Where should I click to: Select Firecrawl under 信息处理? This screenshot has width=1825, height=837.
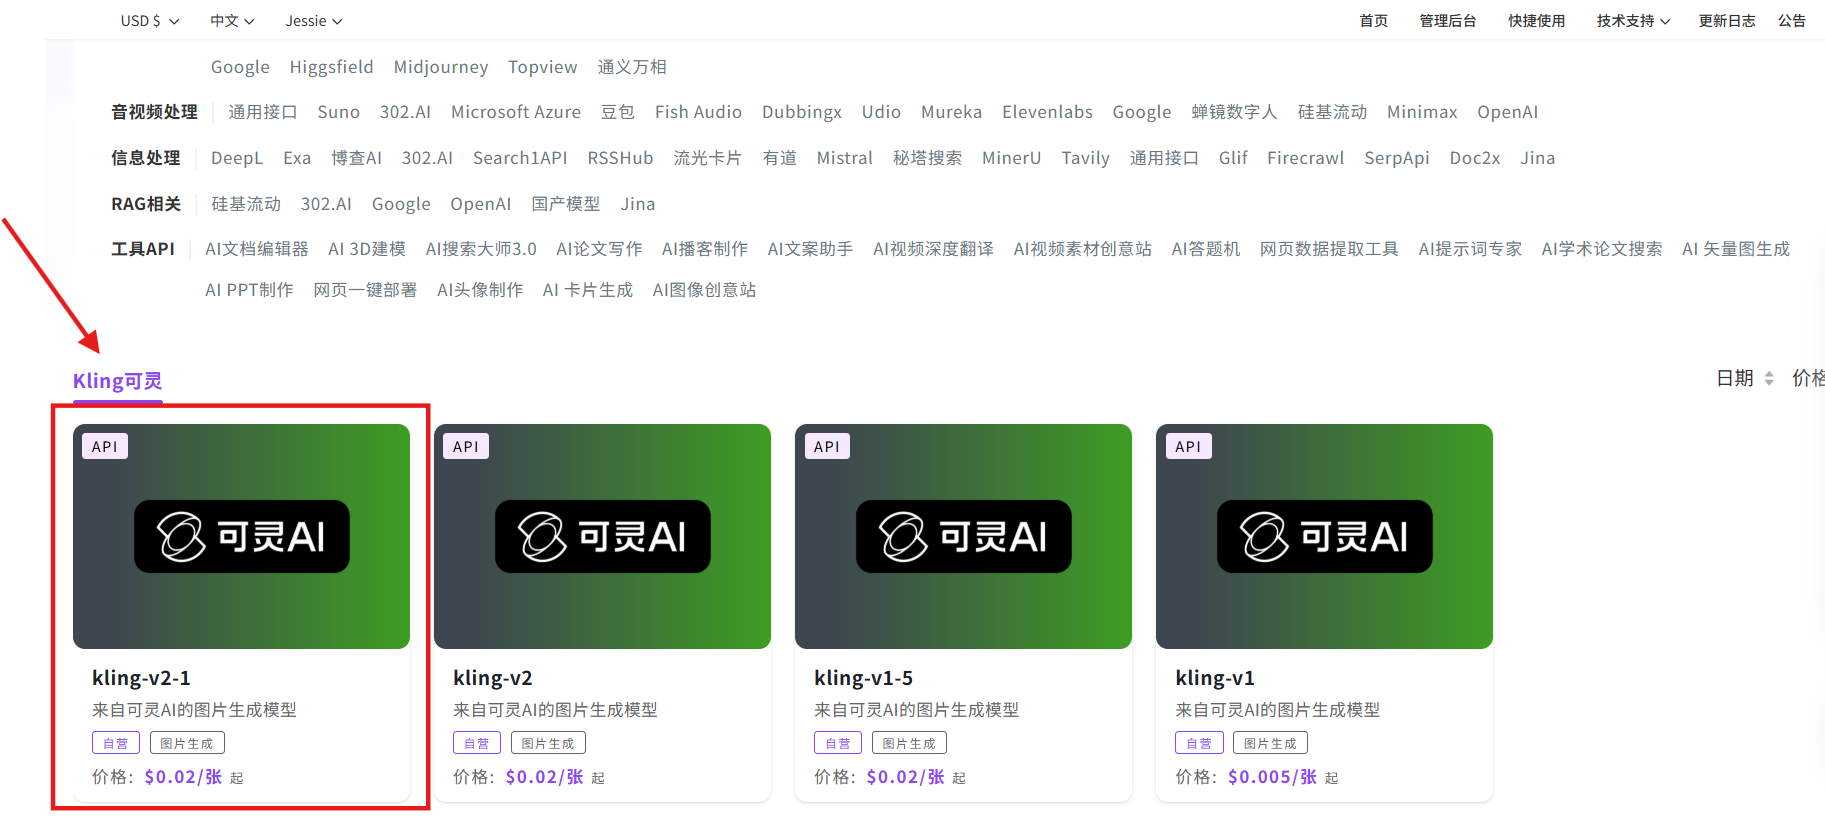click(x=1305, y=158)
